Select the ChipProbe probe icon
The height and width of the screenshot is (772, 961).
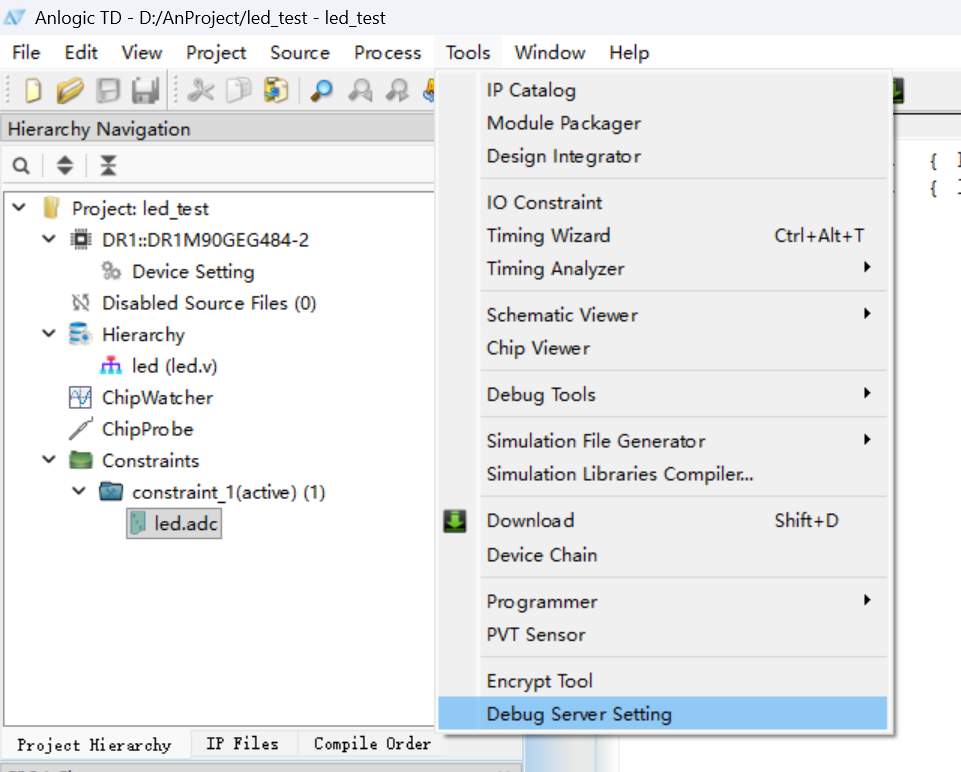(x=80, y=429)
